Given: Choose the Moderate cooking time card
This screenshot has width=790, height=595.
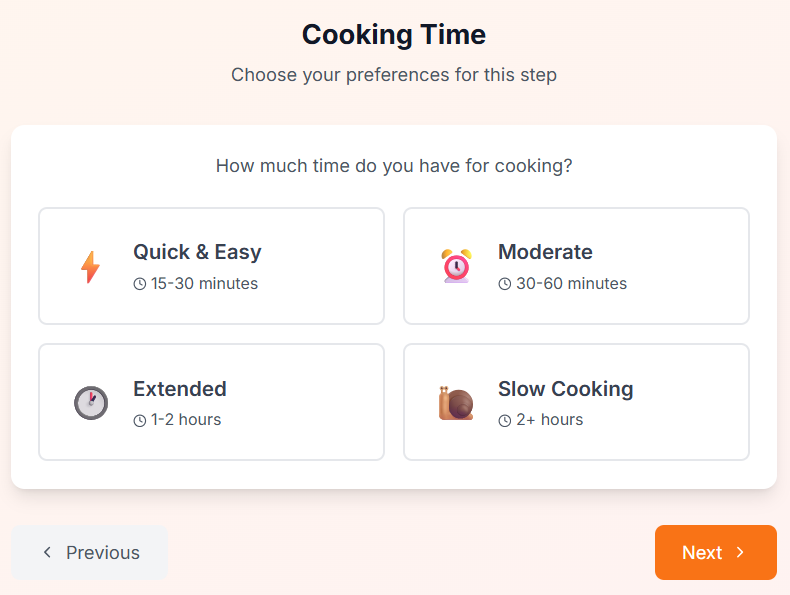Looking at the screenshot, I should click(576, 266).
